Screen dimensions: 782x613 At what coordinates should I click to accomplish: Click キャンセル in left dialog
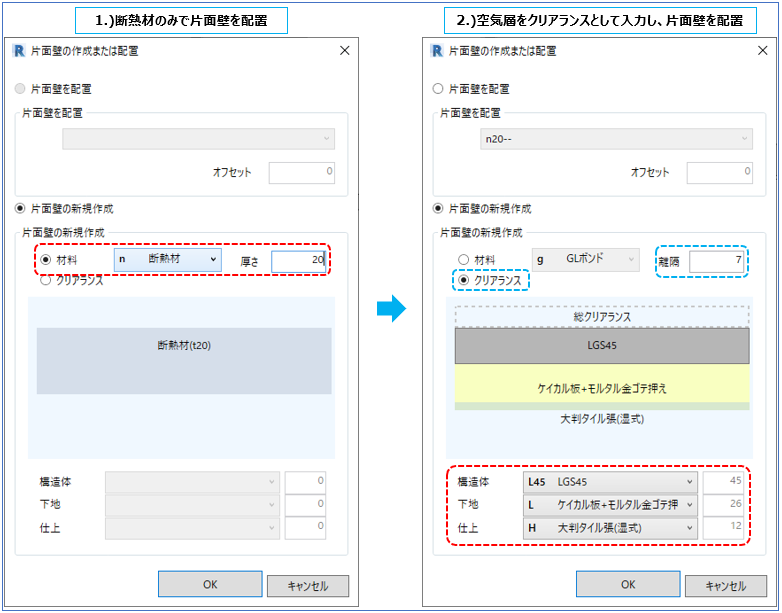pyautogui.click(x=308, y=586)
